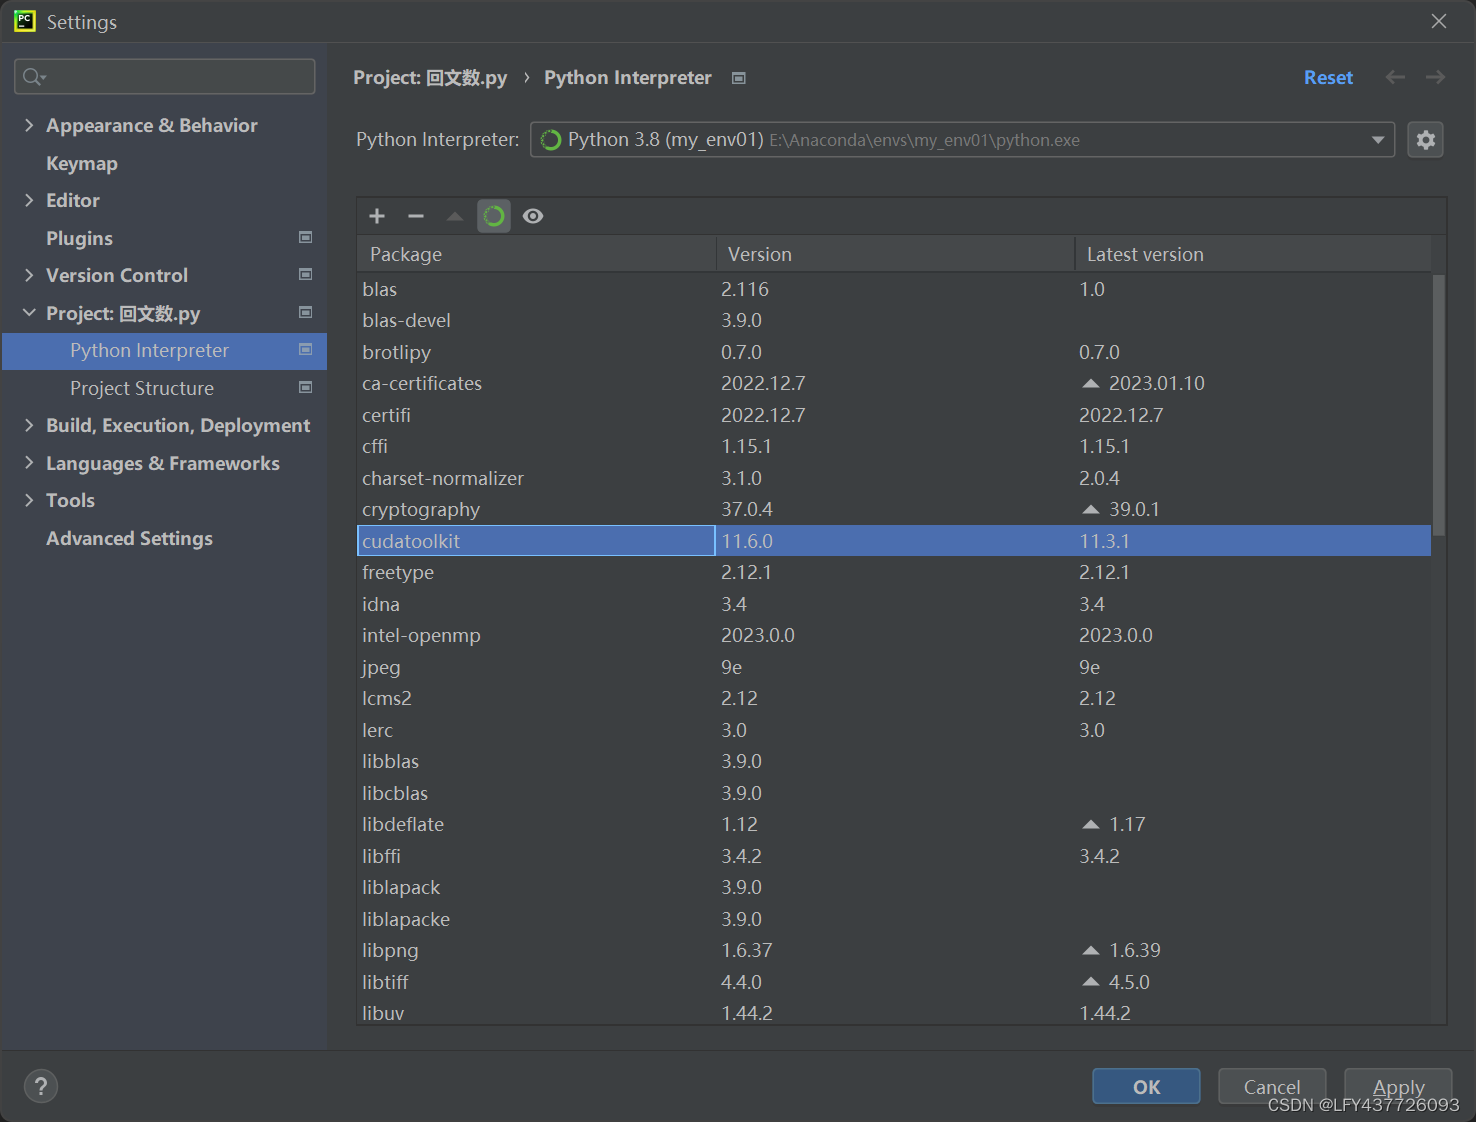Select the cryptography package row

(894, 509)
